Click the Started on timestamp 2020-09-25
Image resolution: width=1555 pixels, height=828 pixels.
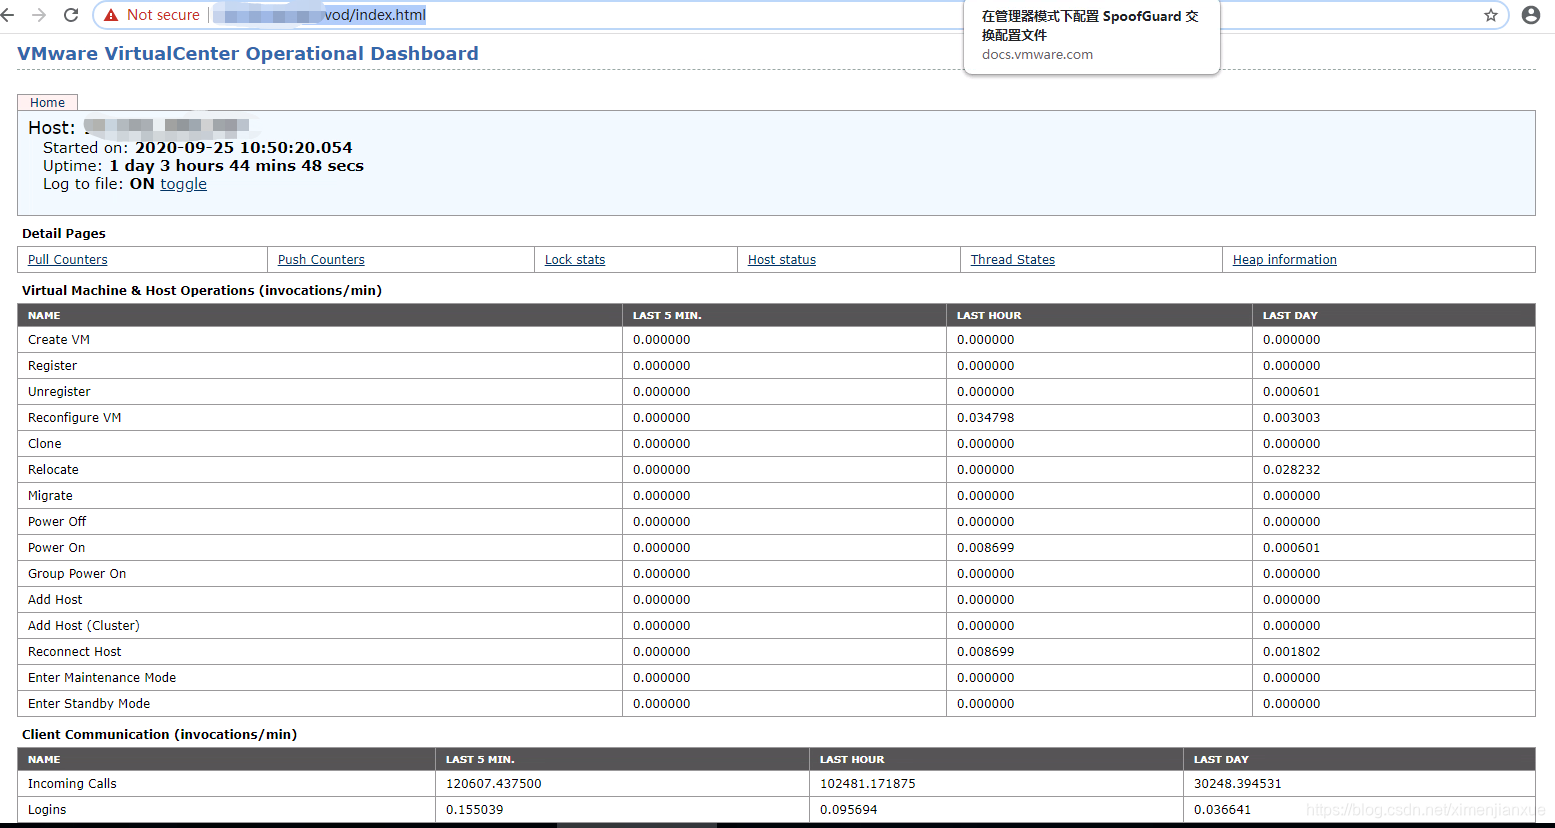[243, 148]
